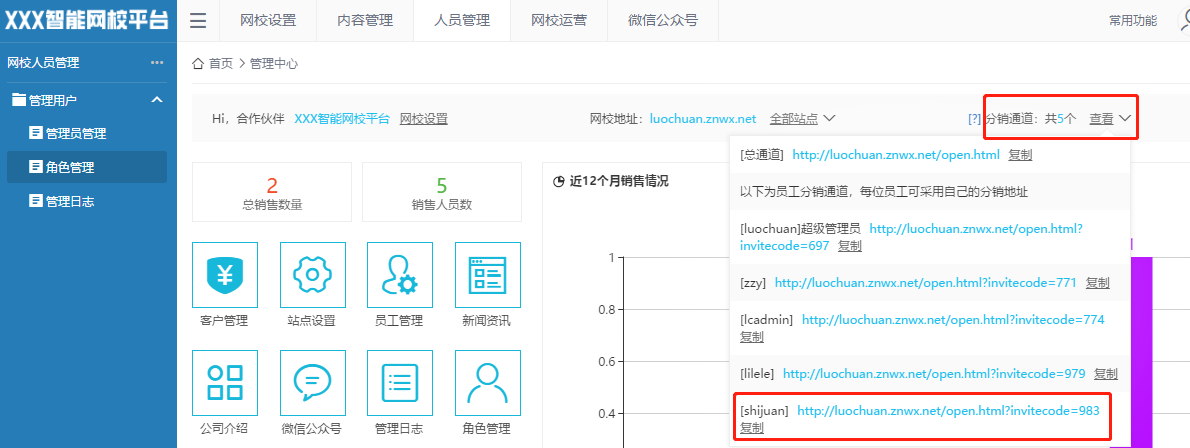1190x448 pixels.
Task: Open the 管理日志 list icon
Action: (399, 383)
